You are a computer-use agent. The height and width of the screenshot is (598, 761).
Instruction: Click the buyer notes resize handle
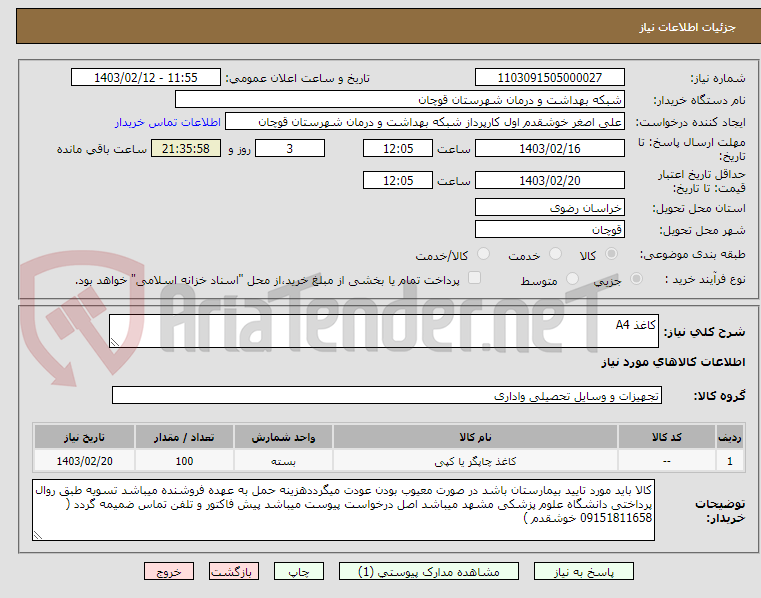coord(37,535)
